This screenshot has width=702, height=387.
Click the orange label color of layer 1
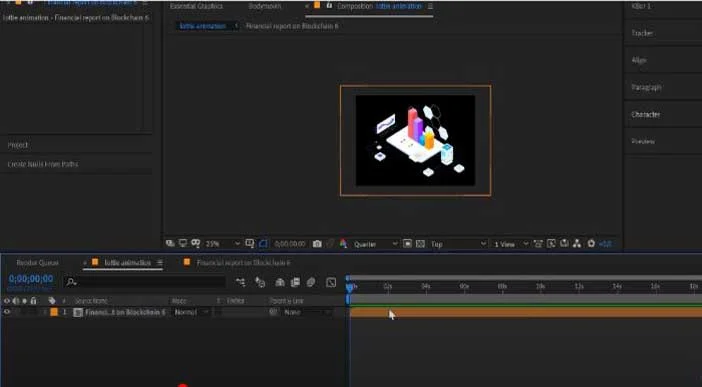pos(54,312)
